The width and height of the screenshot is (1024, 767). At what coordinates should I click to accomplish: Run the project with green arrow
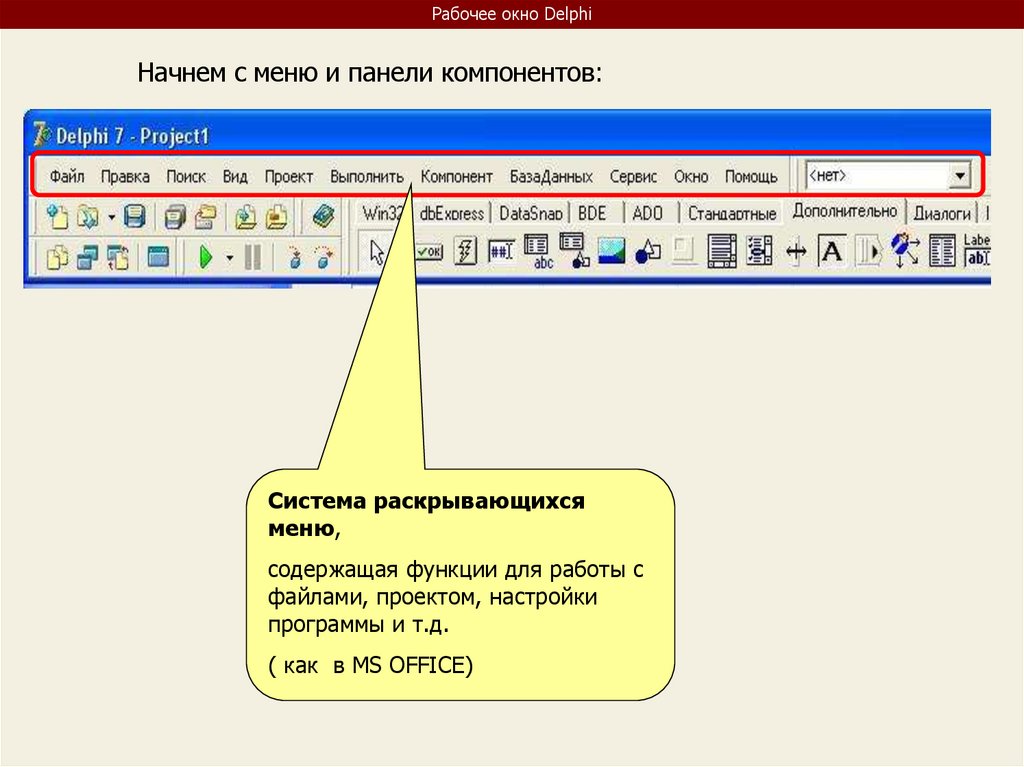tap(206, 257)
